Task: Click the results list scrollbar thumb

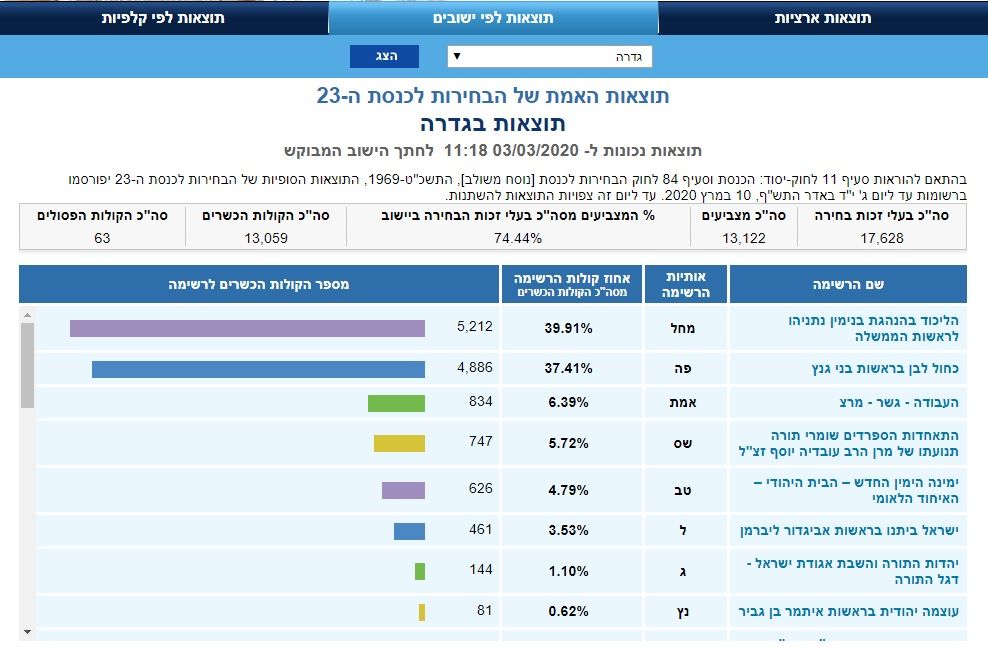Action: tap(26, 365)
